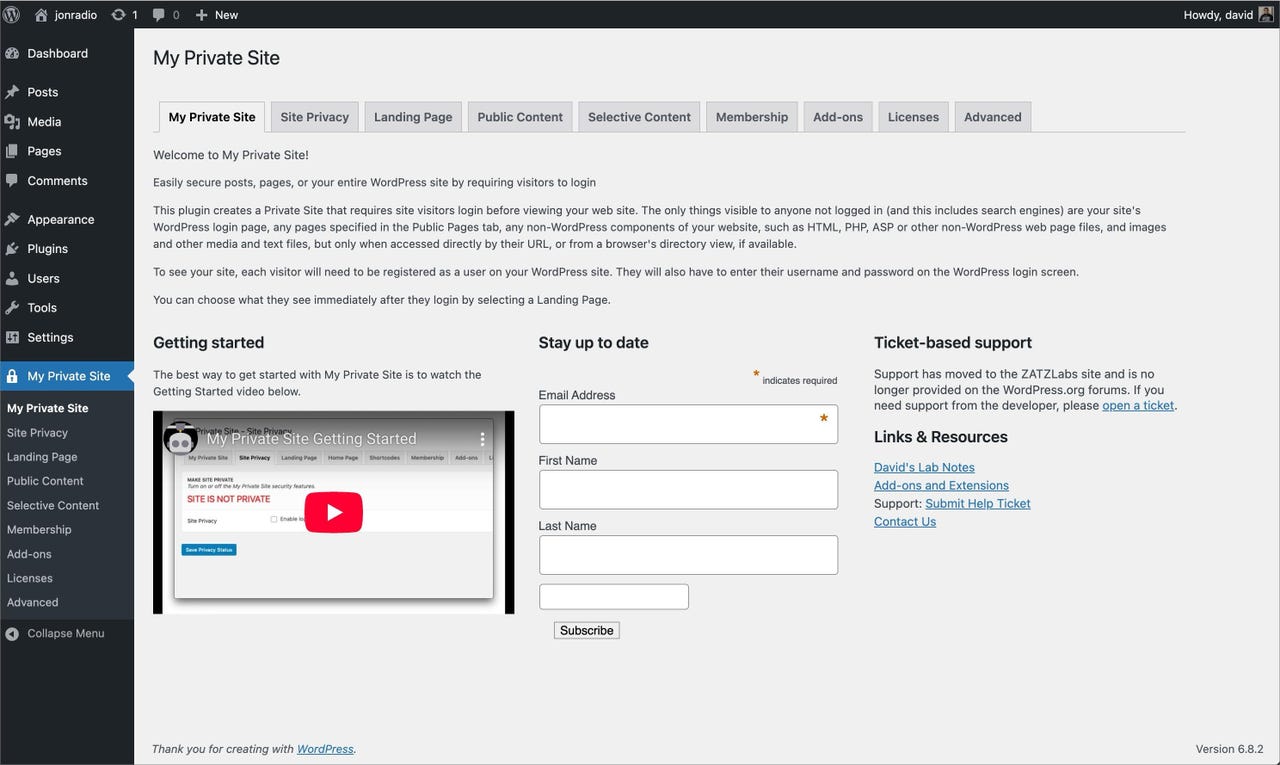Open Add-ons in sidebar submenu
The height and width of the screenshot is (765, 1280).
tap(29, 554)
